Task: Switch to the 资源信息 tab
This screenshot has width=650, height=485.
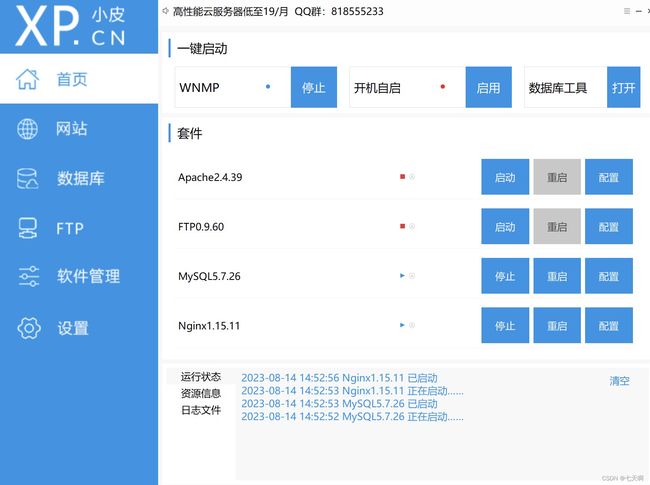Action: pos(201,393)
